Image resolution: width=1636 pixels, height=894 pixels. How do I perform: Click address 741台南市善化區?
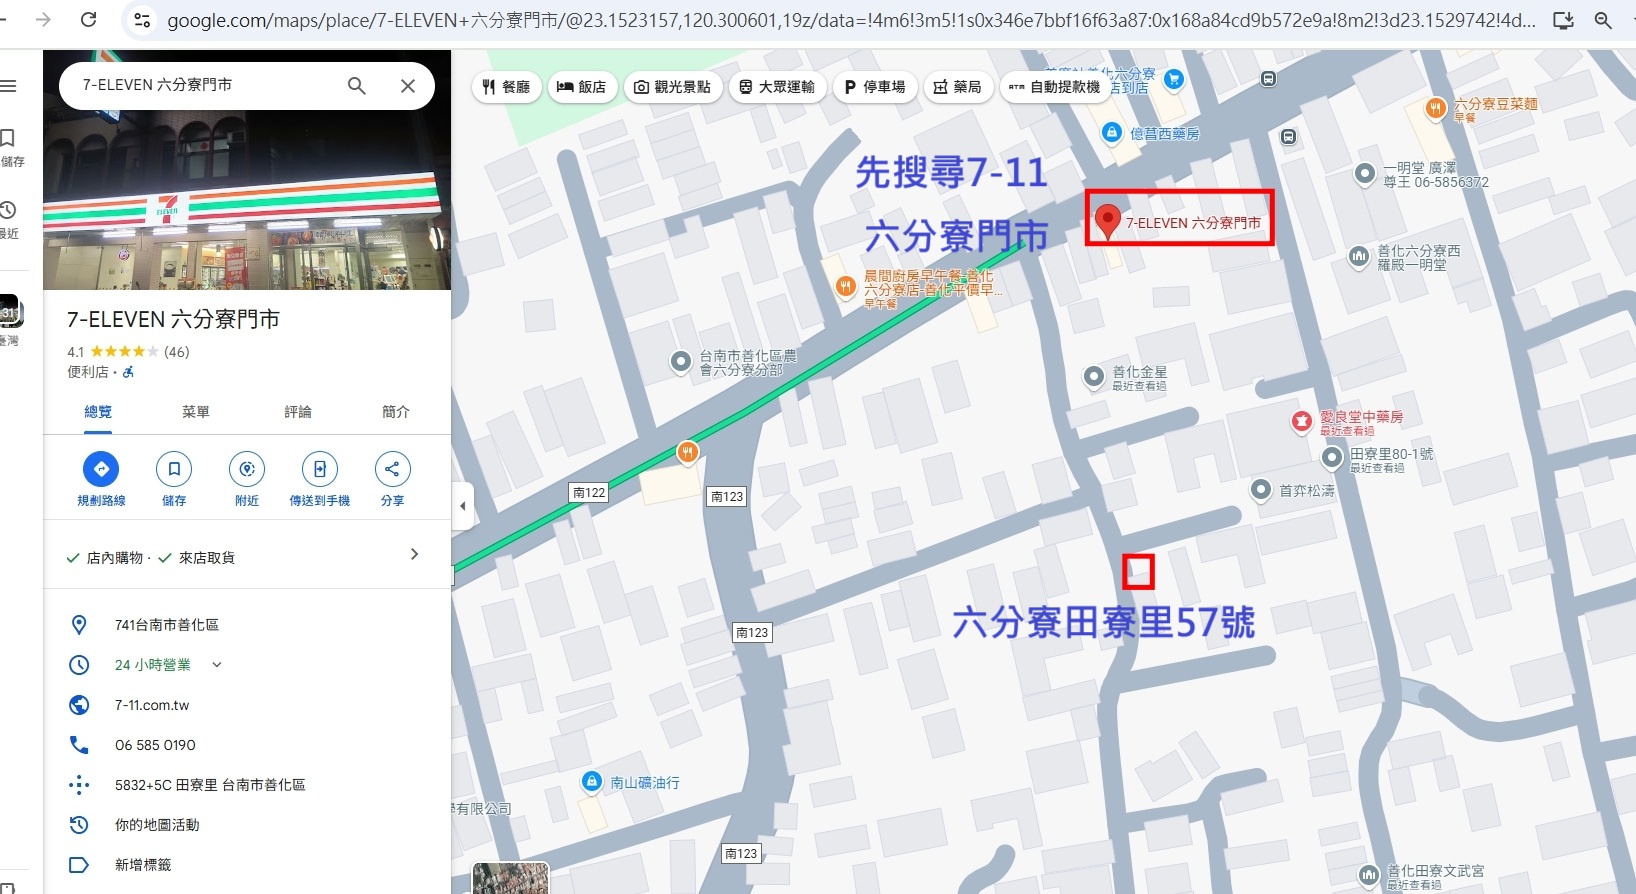[167, 625]
